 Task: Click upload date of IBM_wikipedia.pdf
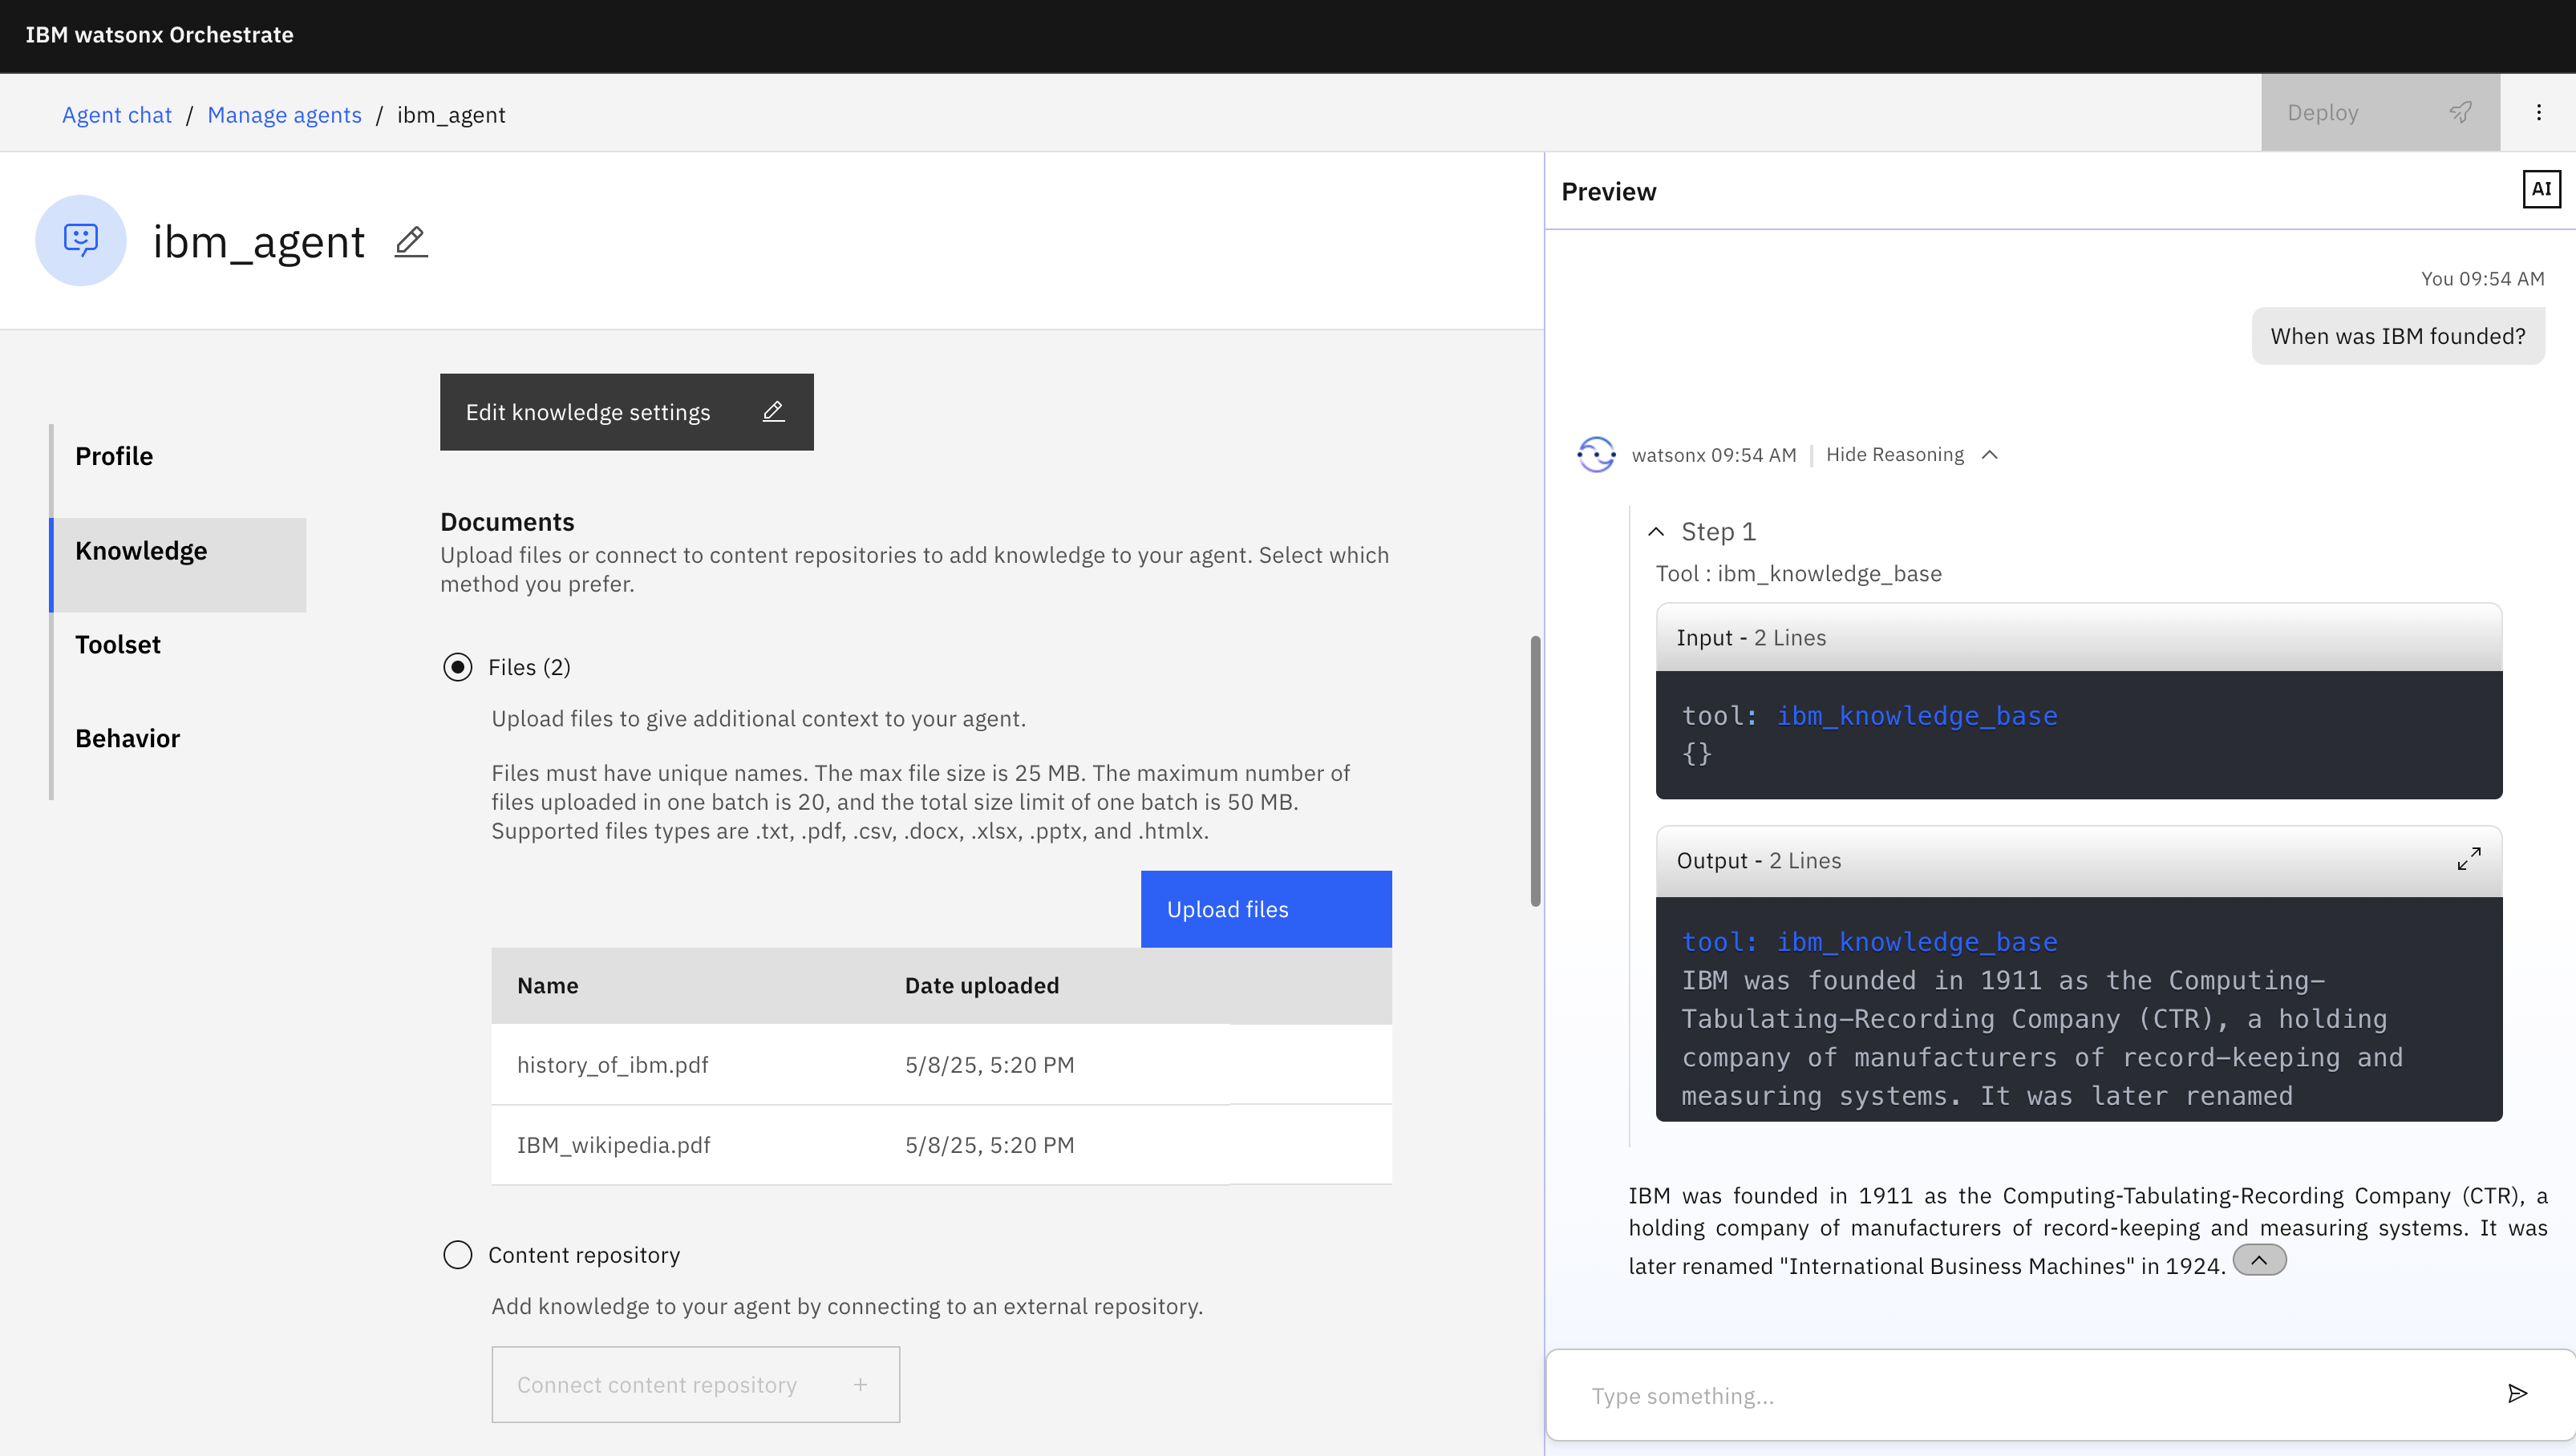(x=989, y=1145)
